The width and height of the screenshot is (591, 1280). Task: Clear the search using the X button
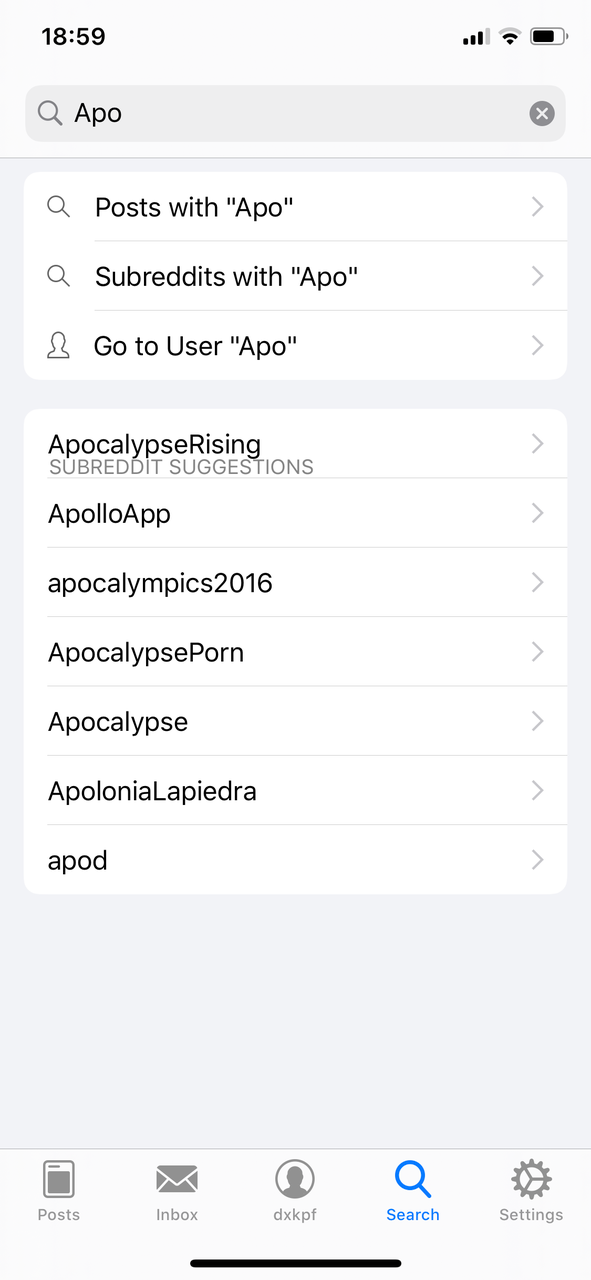(541, 113)
